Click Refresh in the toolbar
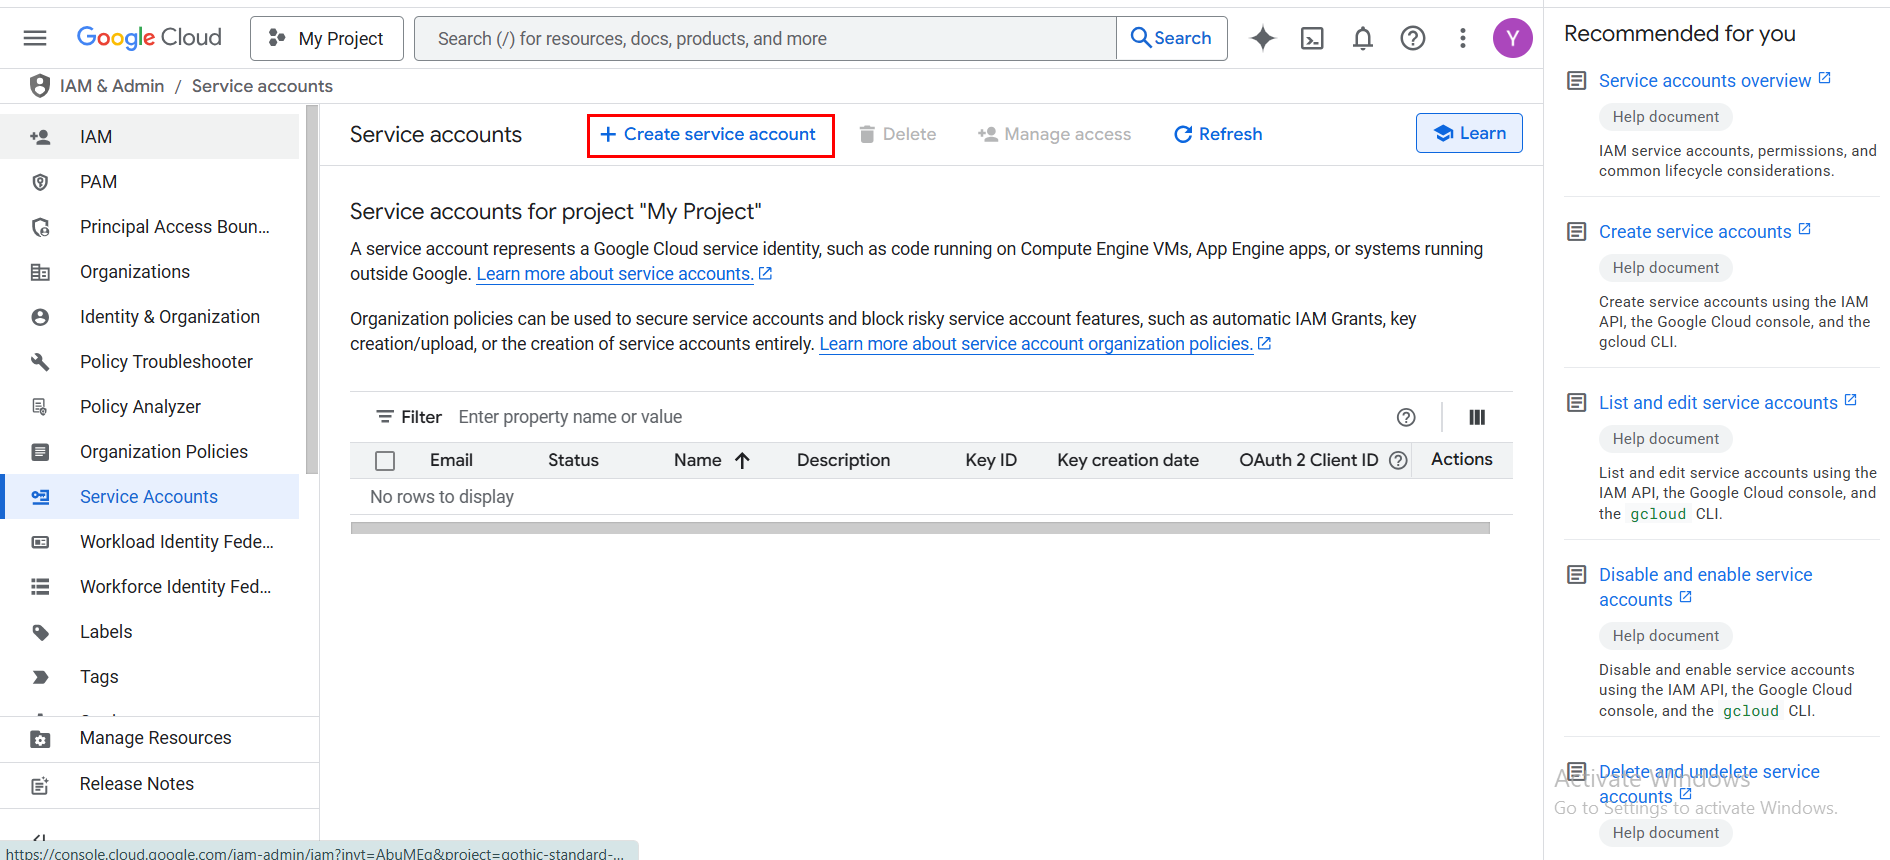The image size is (1890, 860). click(x=1218, y=134)
